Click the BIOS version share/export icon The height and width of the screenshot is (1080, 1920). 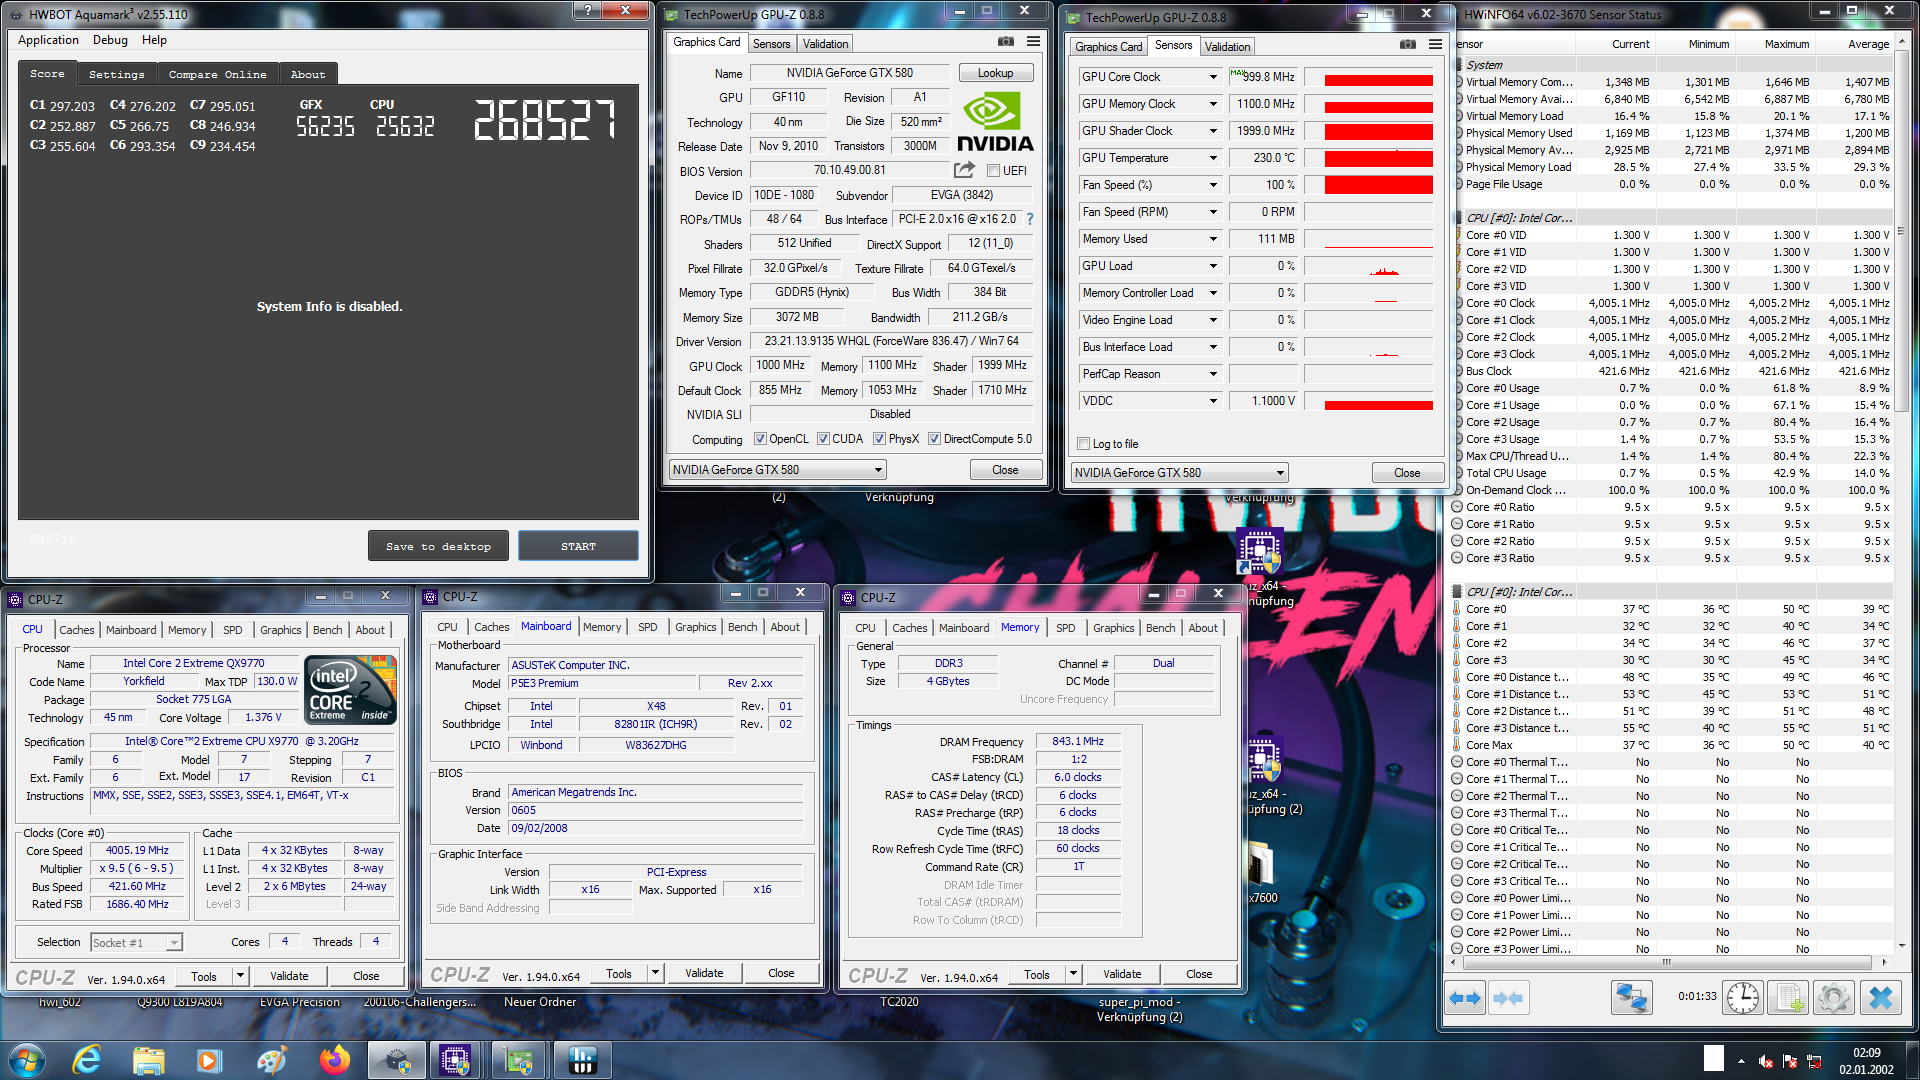pyautogui.click(x=964, y=170)
